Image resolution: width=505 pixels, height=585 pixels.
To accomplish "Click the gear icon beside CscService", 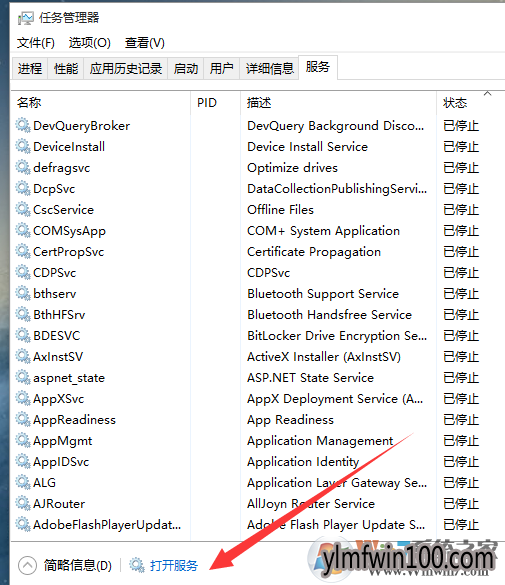I will (x=23, y=209).
